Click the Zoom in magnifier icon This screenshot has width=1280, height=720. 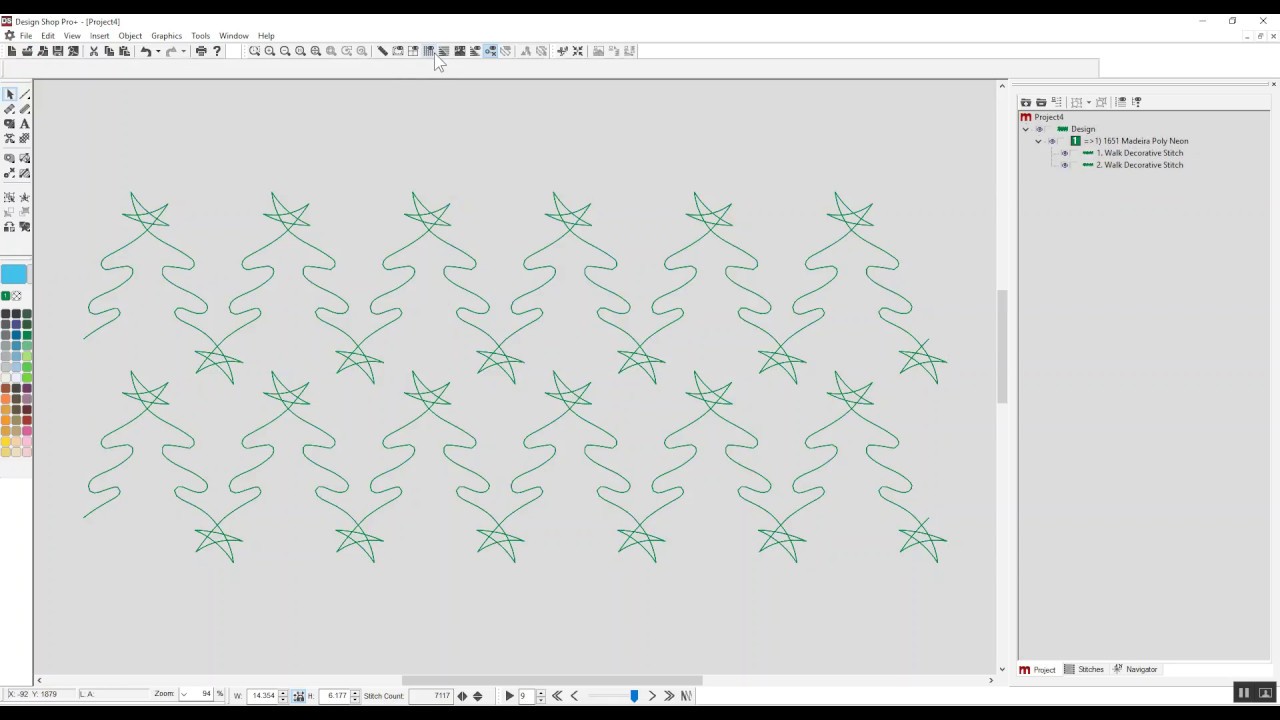(x=270, y=51)
